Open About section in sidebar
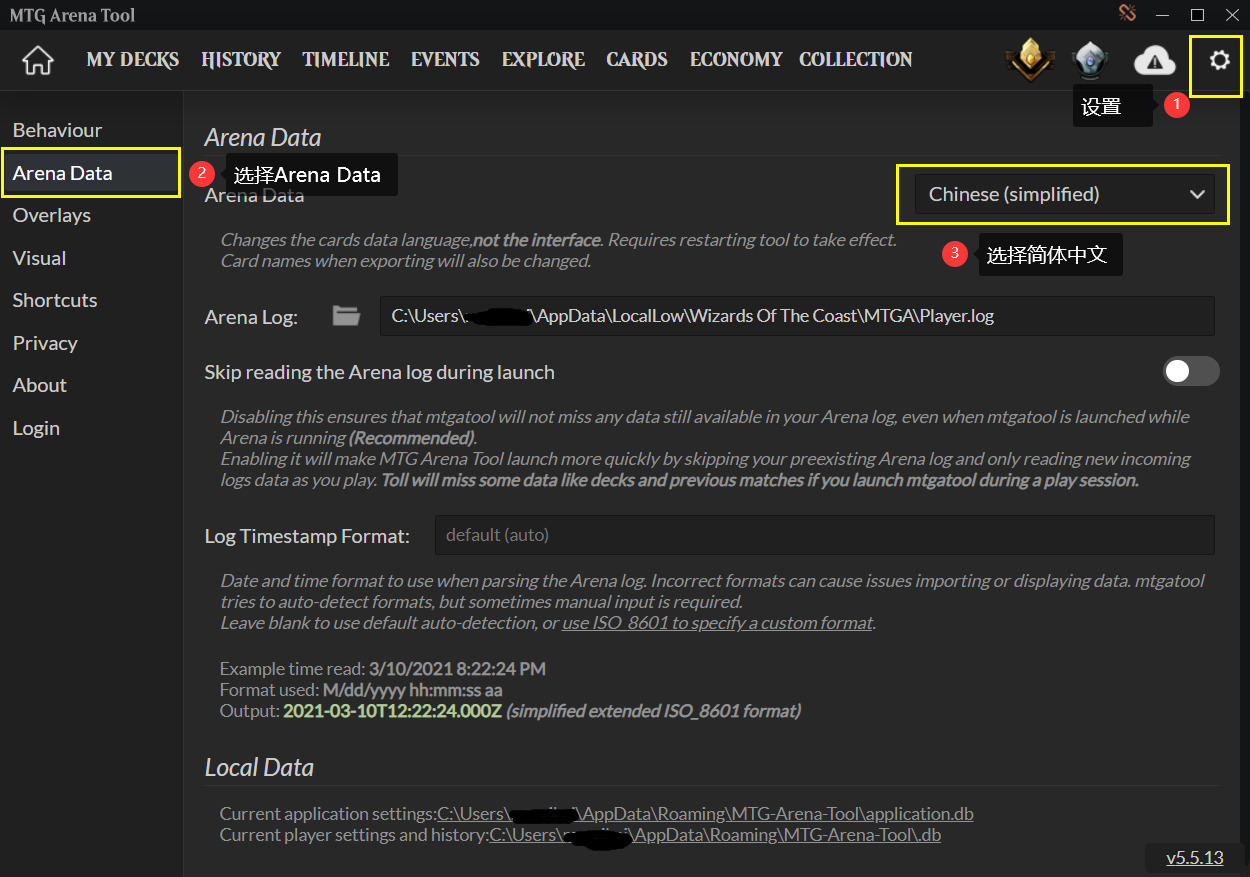Image resolution: width=1250 pixels, height=877 pixels. coord(91,385)
